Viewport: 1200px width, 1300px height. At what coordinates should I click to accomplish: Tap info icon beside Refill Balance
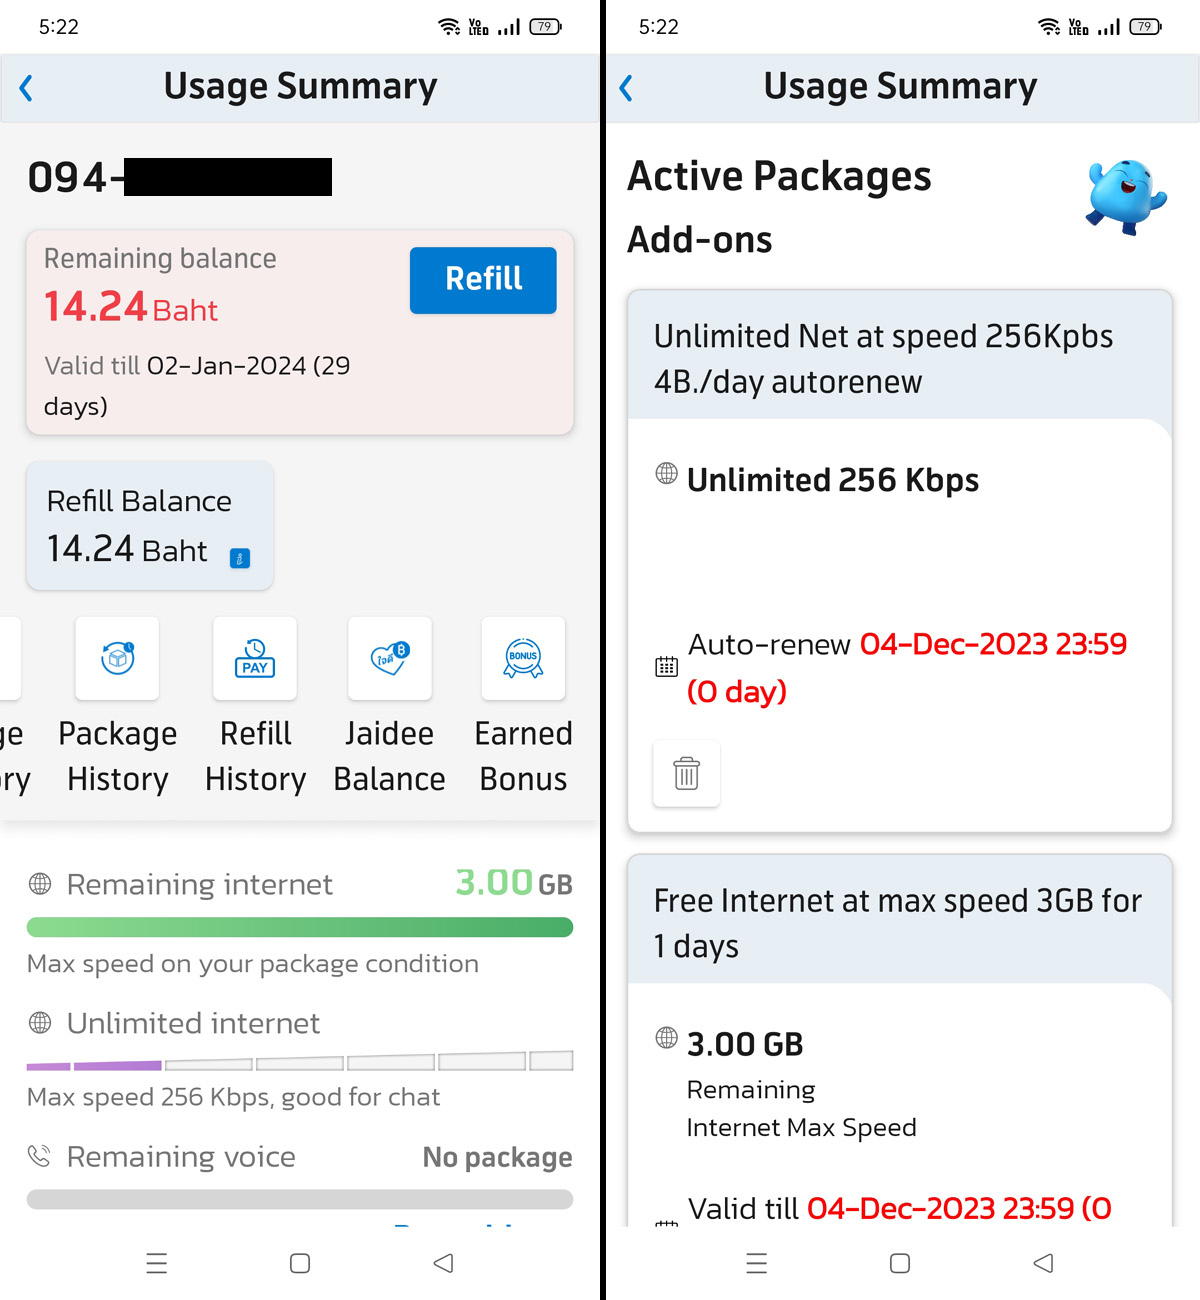[x=240, y=558]
